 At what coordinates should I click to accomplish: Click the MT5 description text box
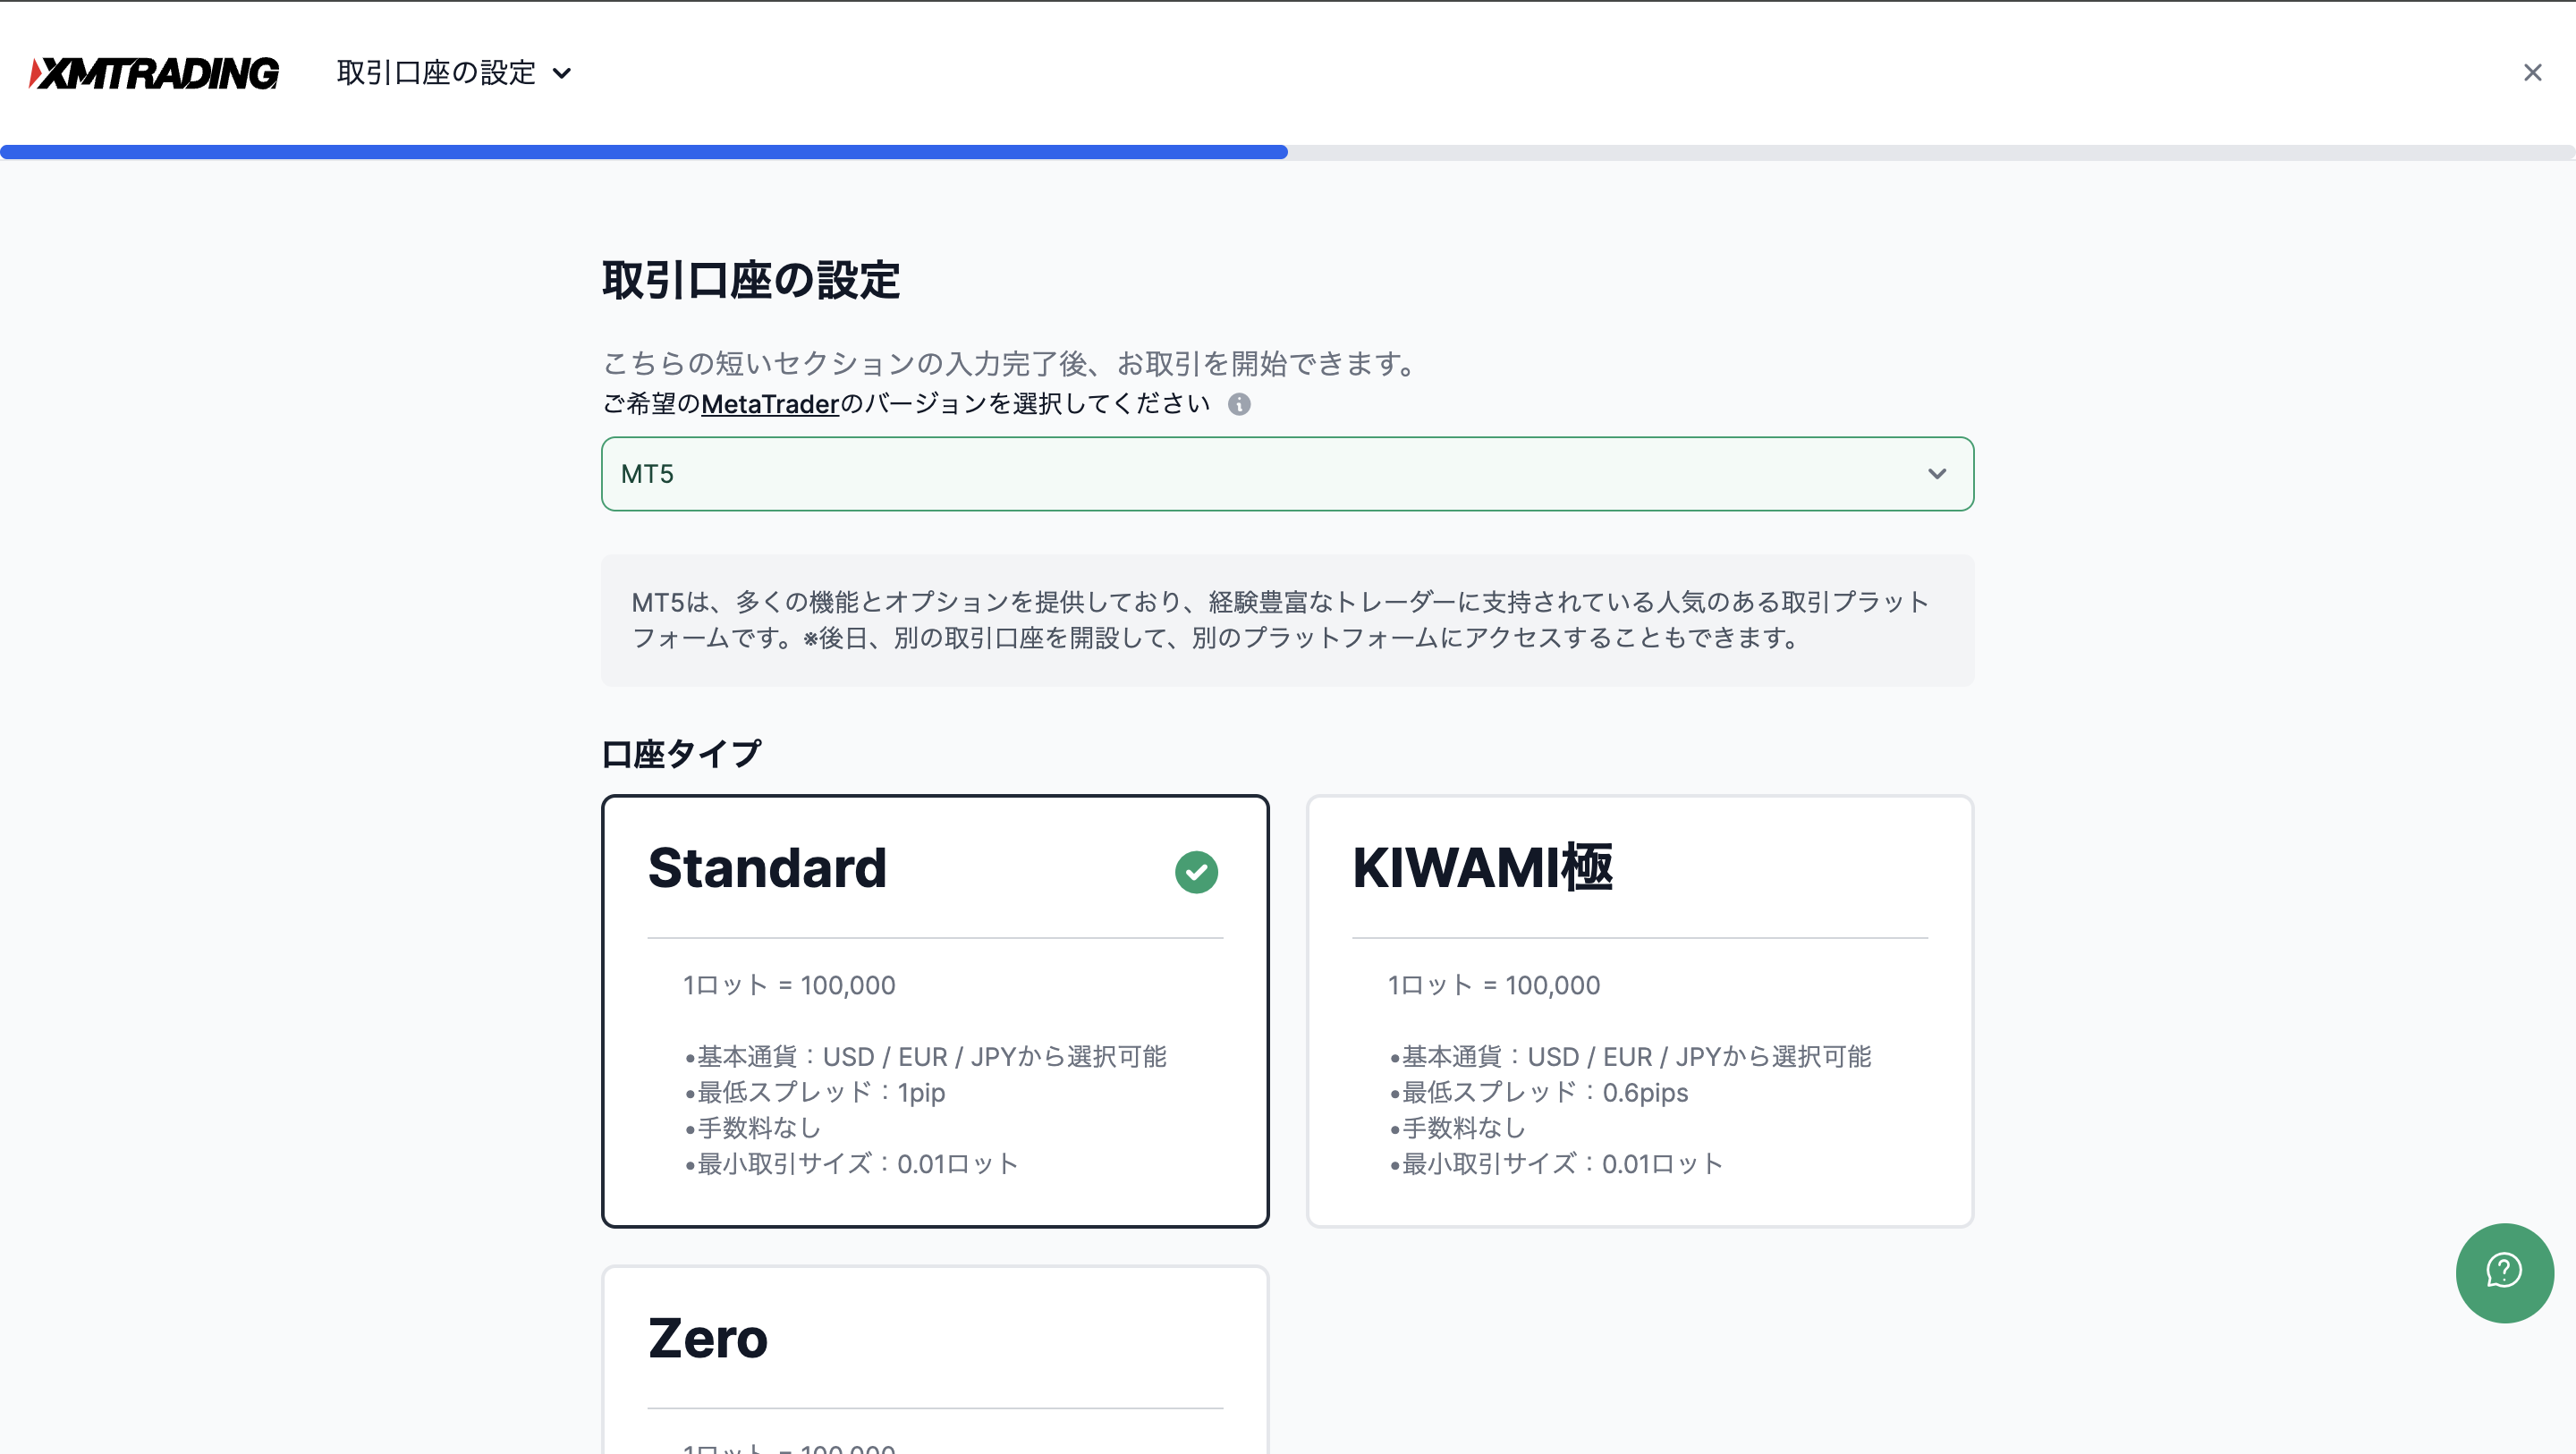click(x=1287, y=620)
